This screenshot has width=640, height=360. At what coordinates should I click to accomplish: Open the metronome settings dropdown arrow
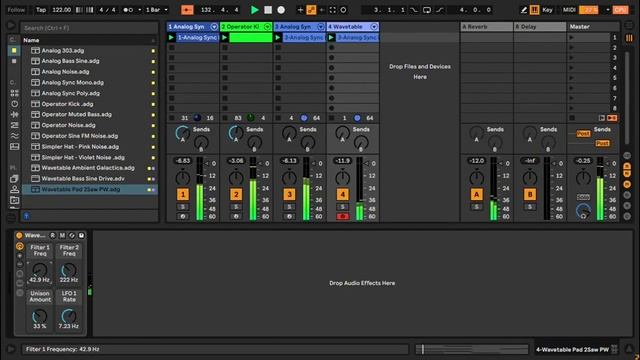tap(140, 10)
